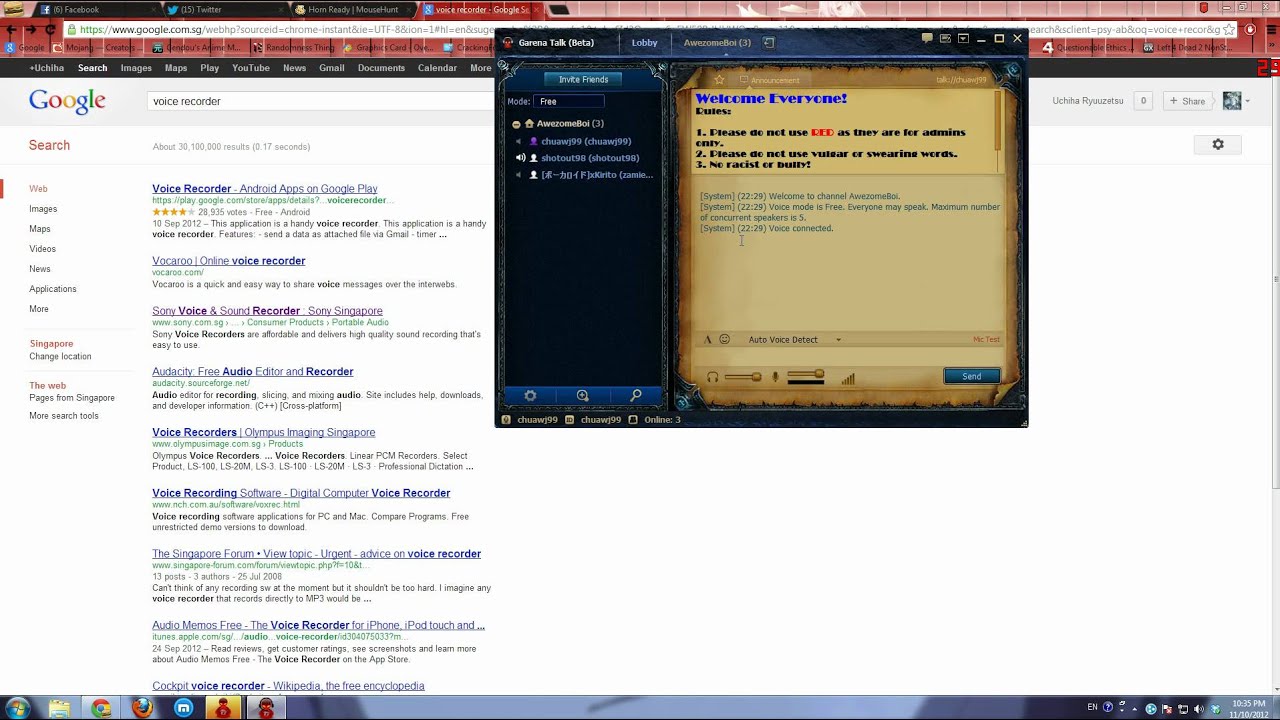Open the Google account avatar dropdown
This screenshot has width=1280, height=720.
pyautogui.click(x=1236, y=101)
